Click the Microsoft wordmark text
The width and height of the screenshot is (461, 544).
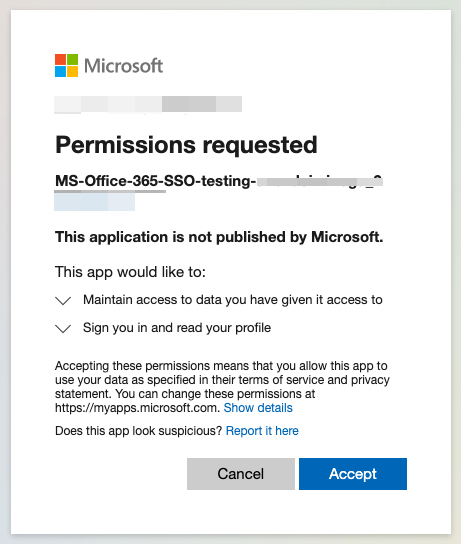(x=123, y=66)
